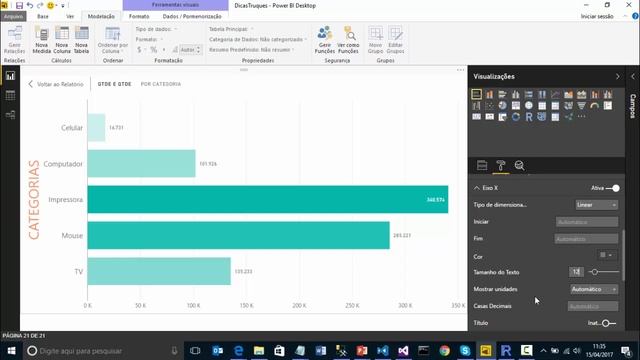Click the Redo arrow icon

point(40,5)
